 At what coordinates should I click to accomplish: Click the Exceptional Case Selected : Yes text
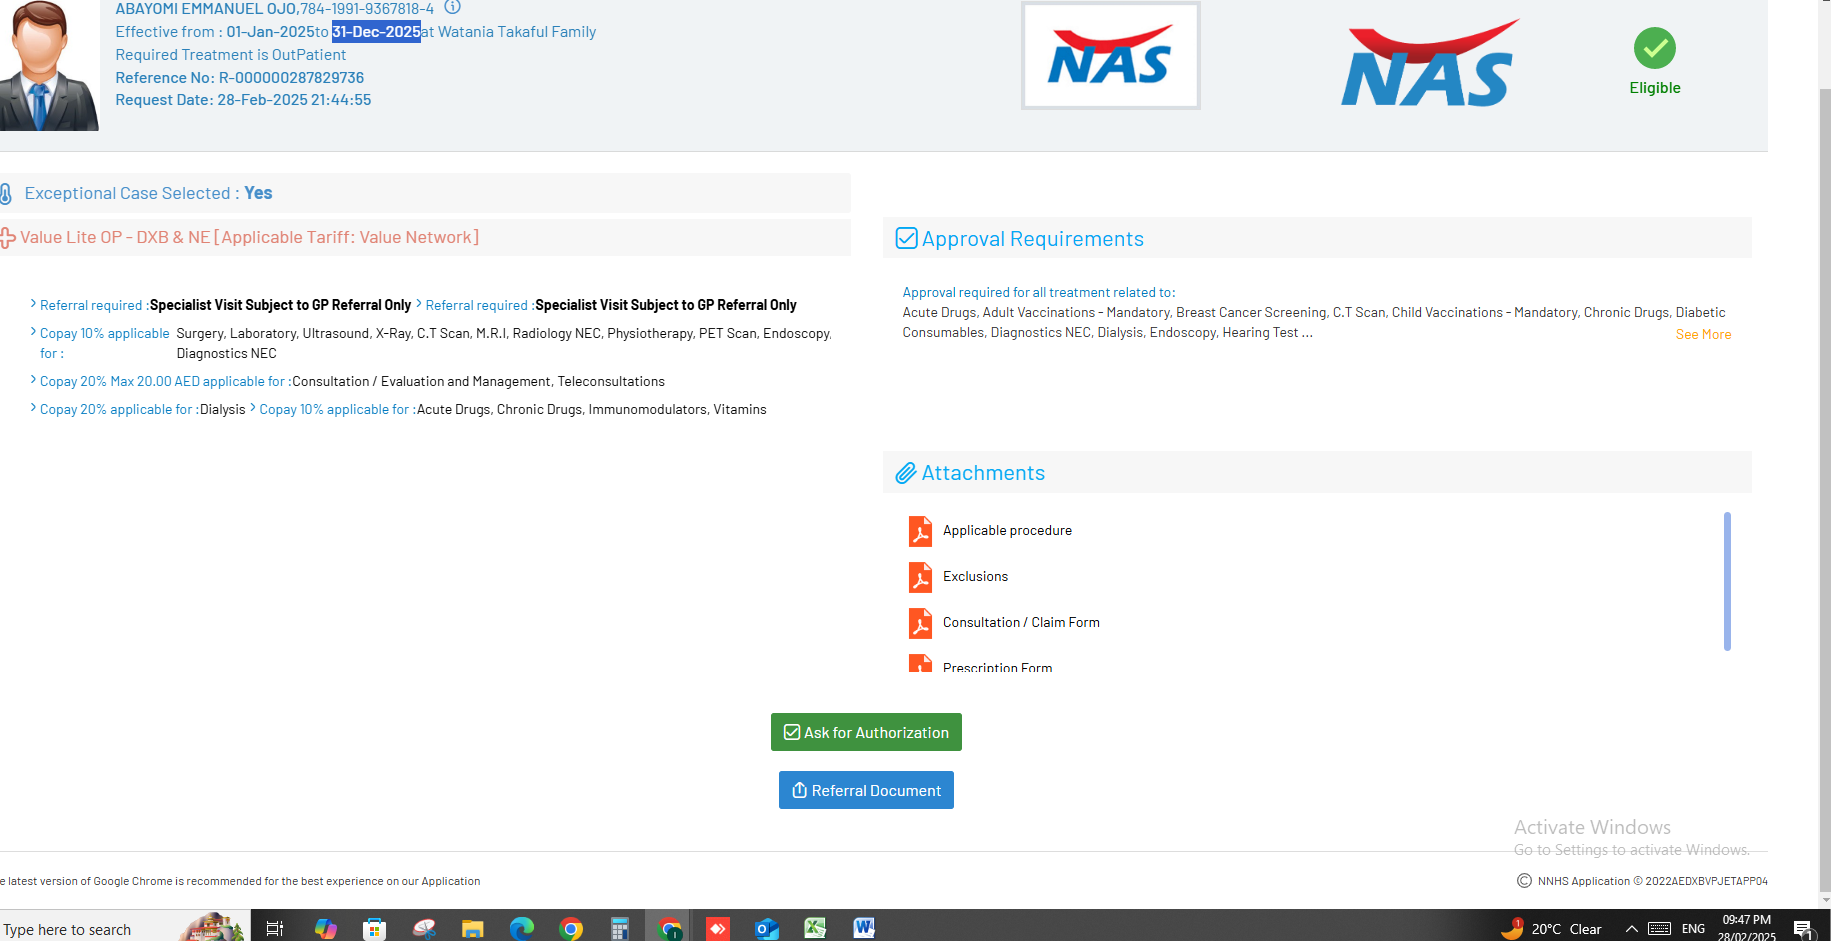[148, 194]
